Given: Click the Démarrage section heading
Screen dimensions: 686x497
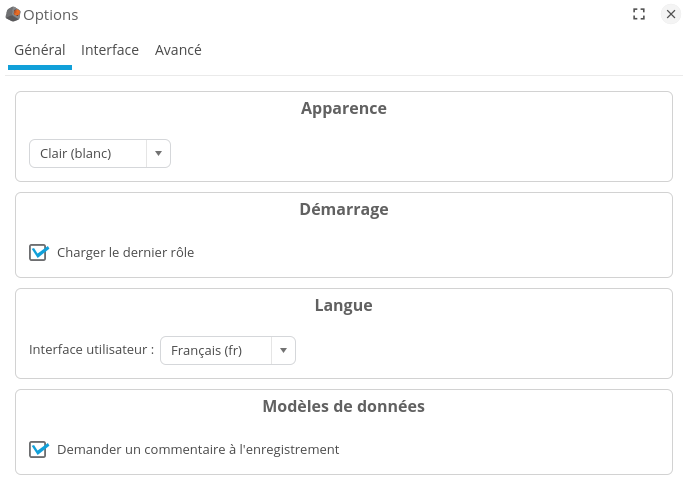Looking at the screenshot, I should (x=343, y=210).
